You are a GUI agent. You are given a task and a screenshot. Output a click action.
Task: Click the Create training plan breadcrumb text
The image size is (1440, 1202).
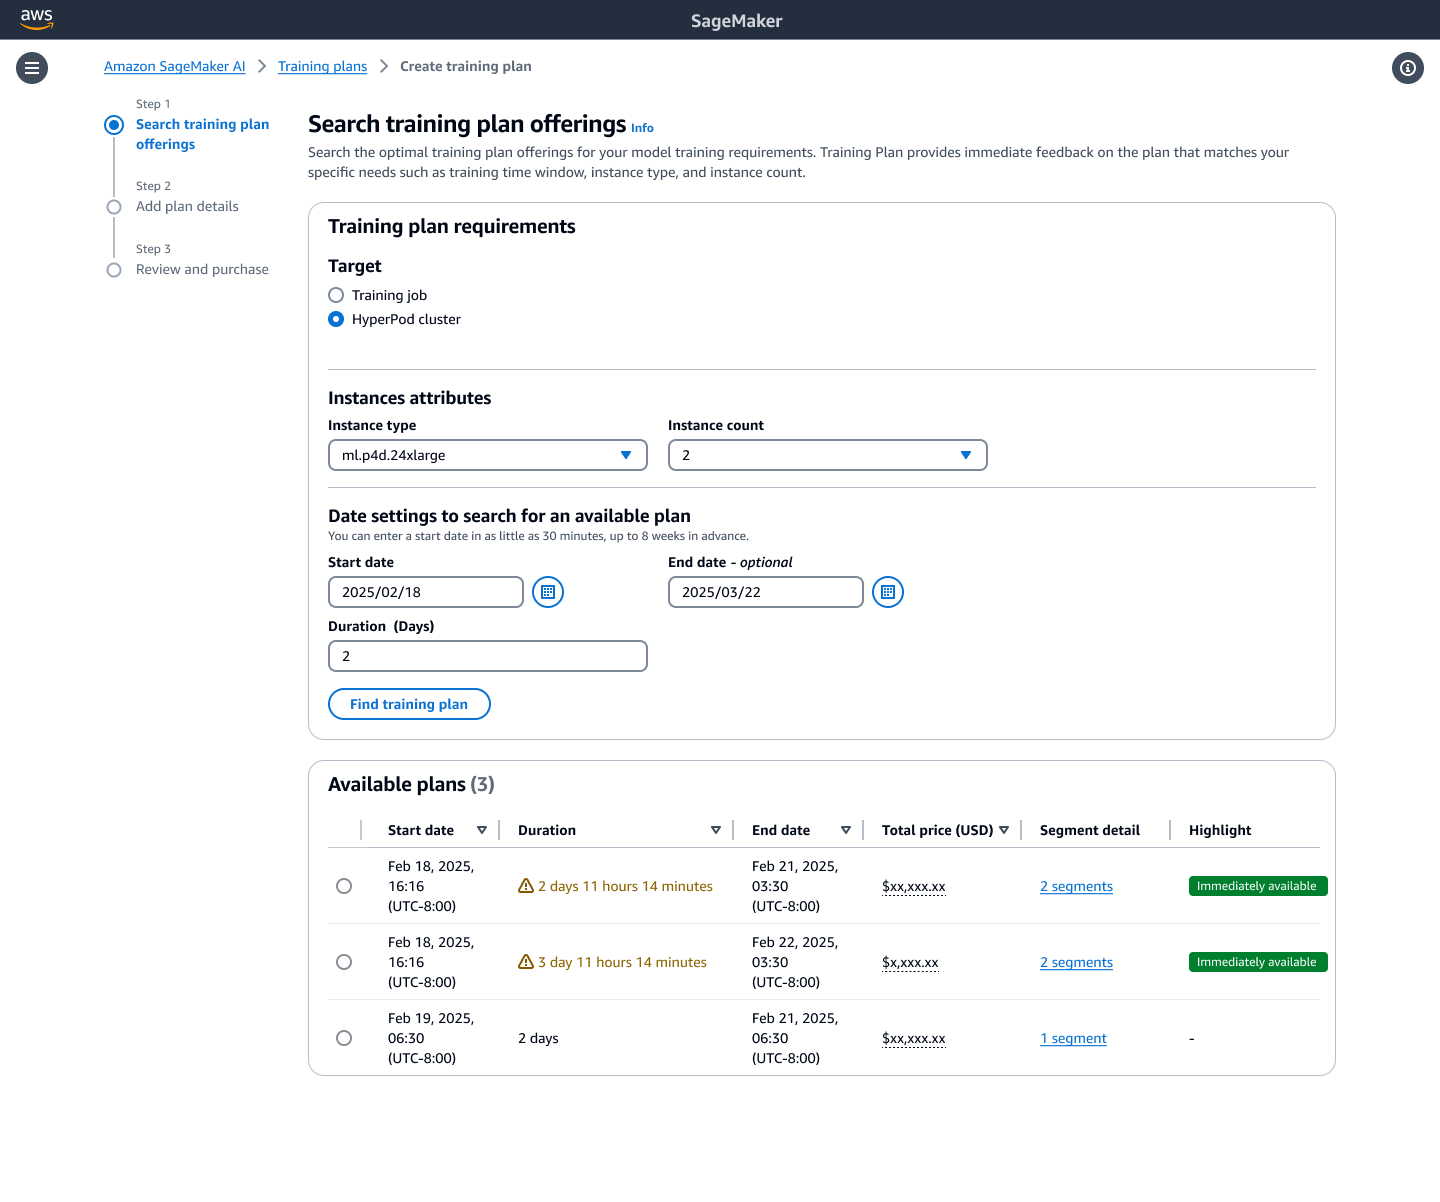tap(466, 66)
